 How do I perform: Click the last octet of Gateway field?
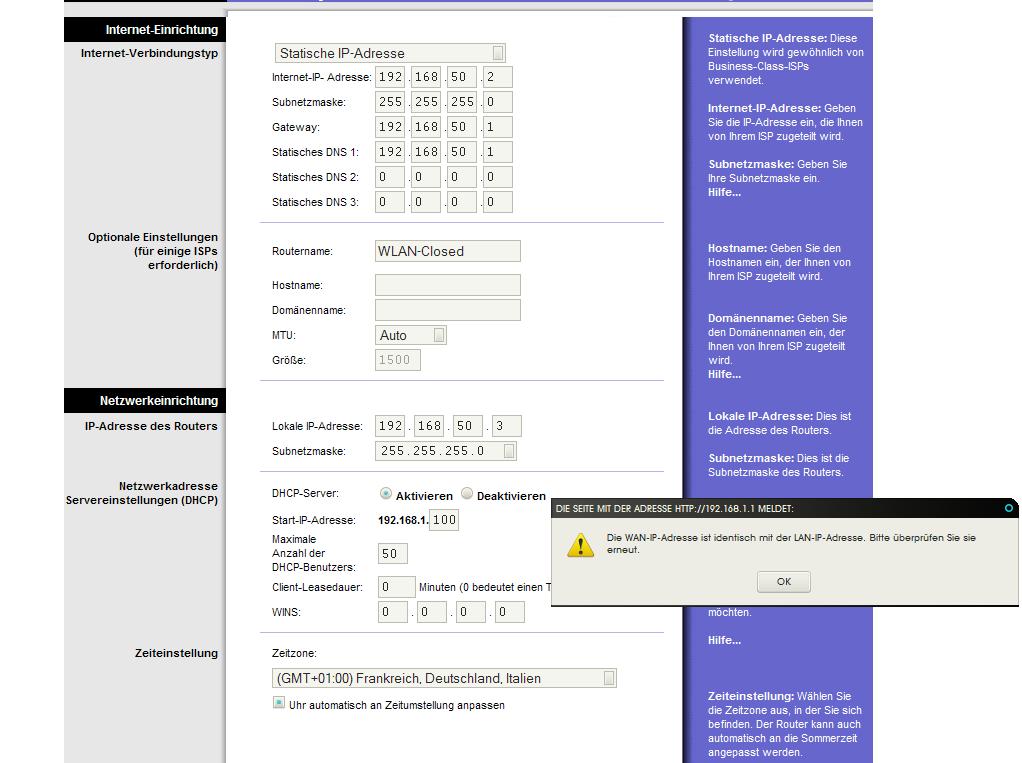pos(498,127)
